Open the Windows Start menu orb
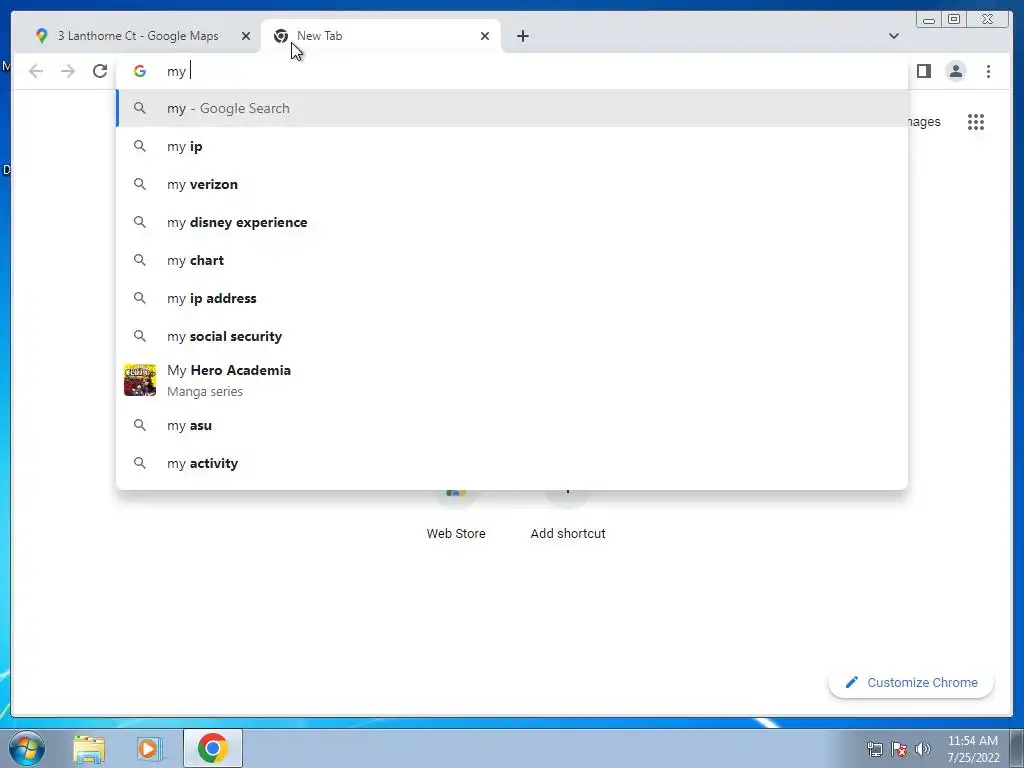This screenshot has height=768, width=1024. tap(27, 748)
